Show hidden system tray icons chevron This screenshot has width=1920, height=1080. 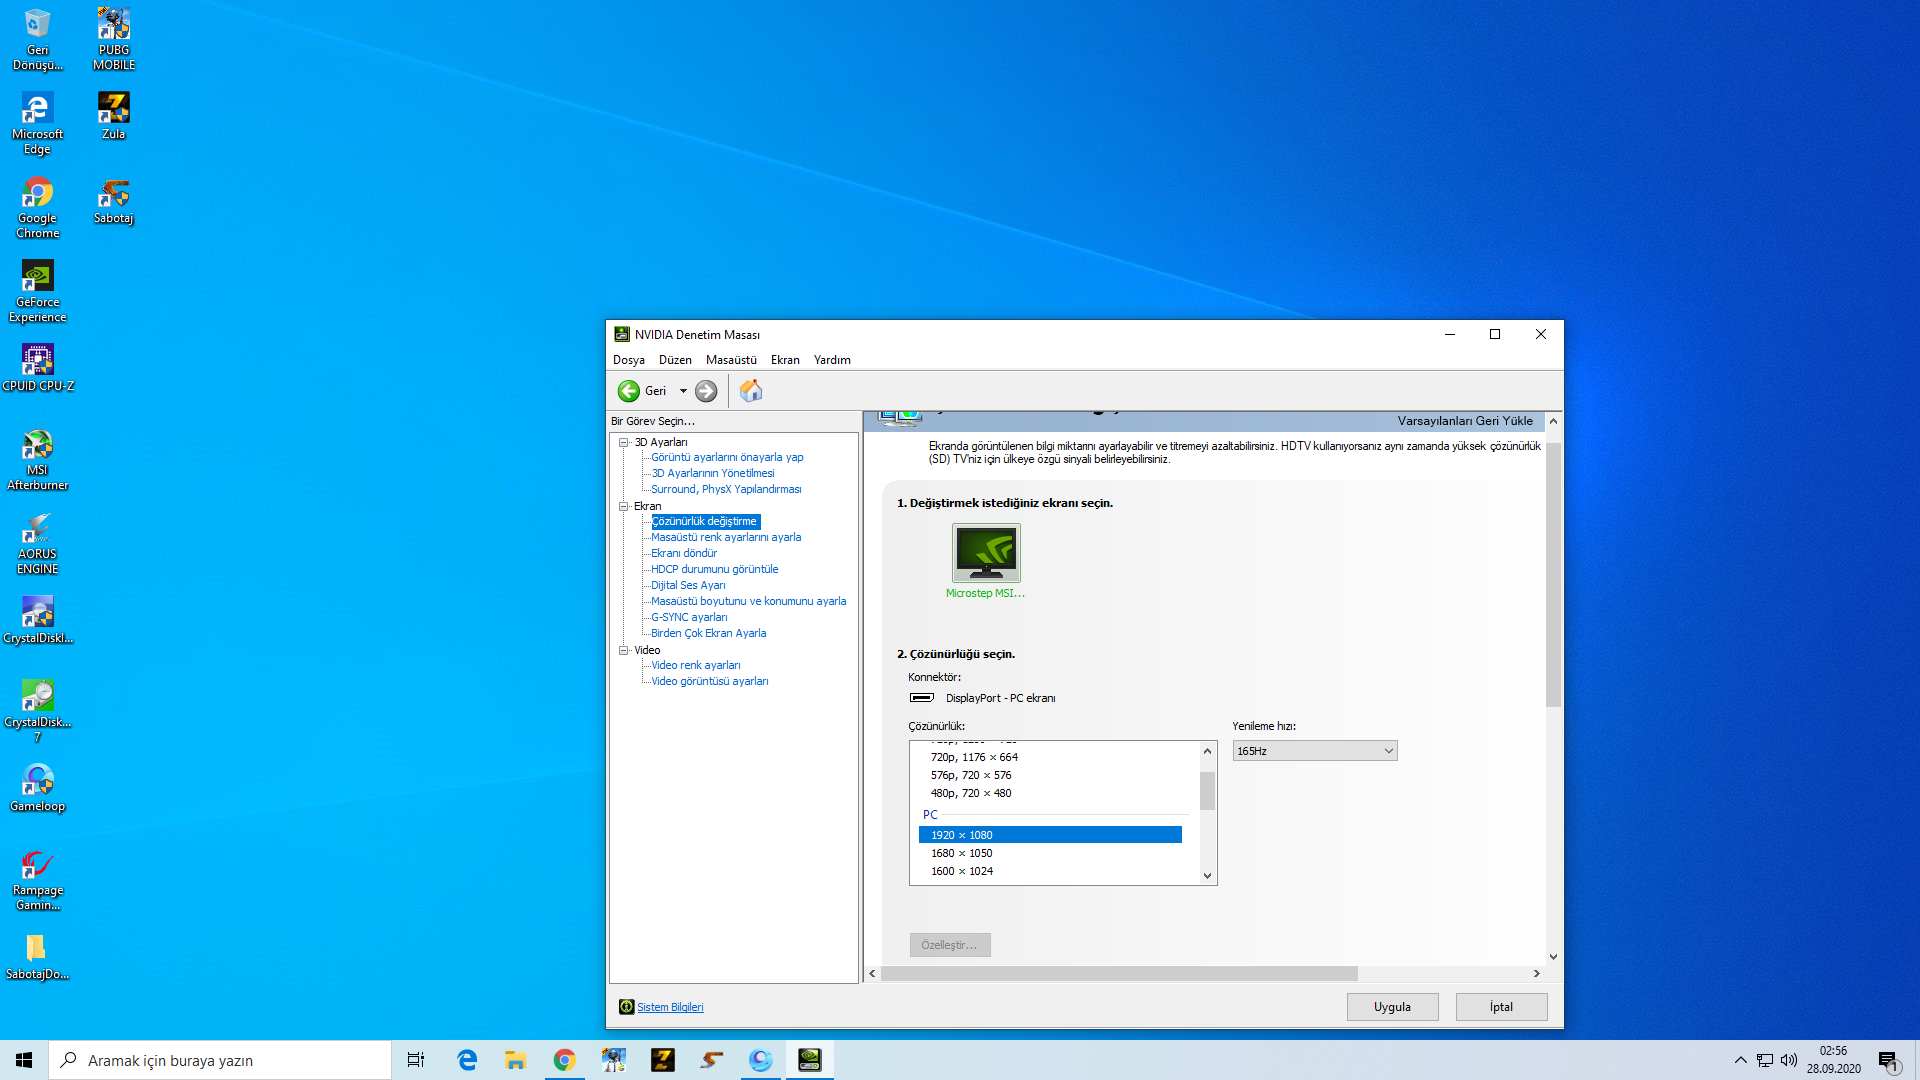coord(1741,1060)
